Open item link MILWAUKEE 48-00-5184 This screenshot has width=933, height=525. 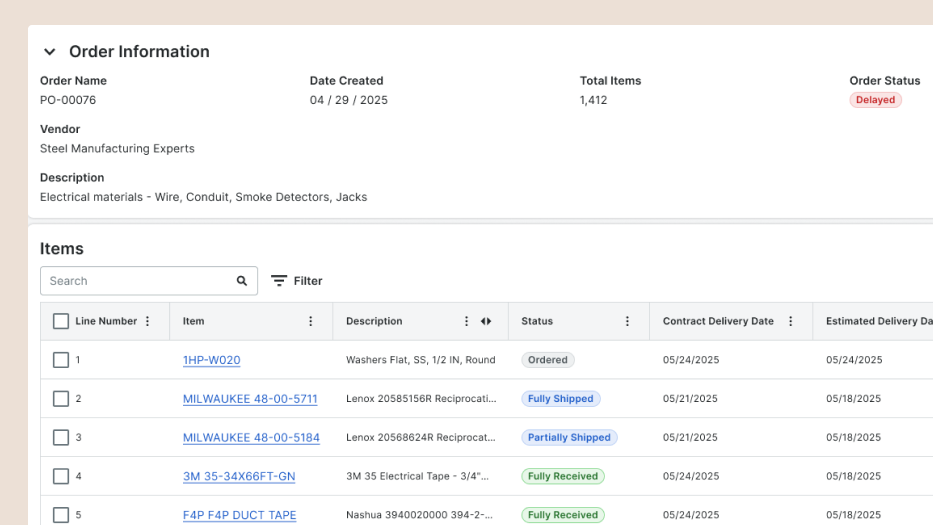click(251, 438)
